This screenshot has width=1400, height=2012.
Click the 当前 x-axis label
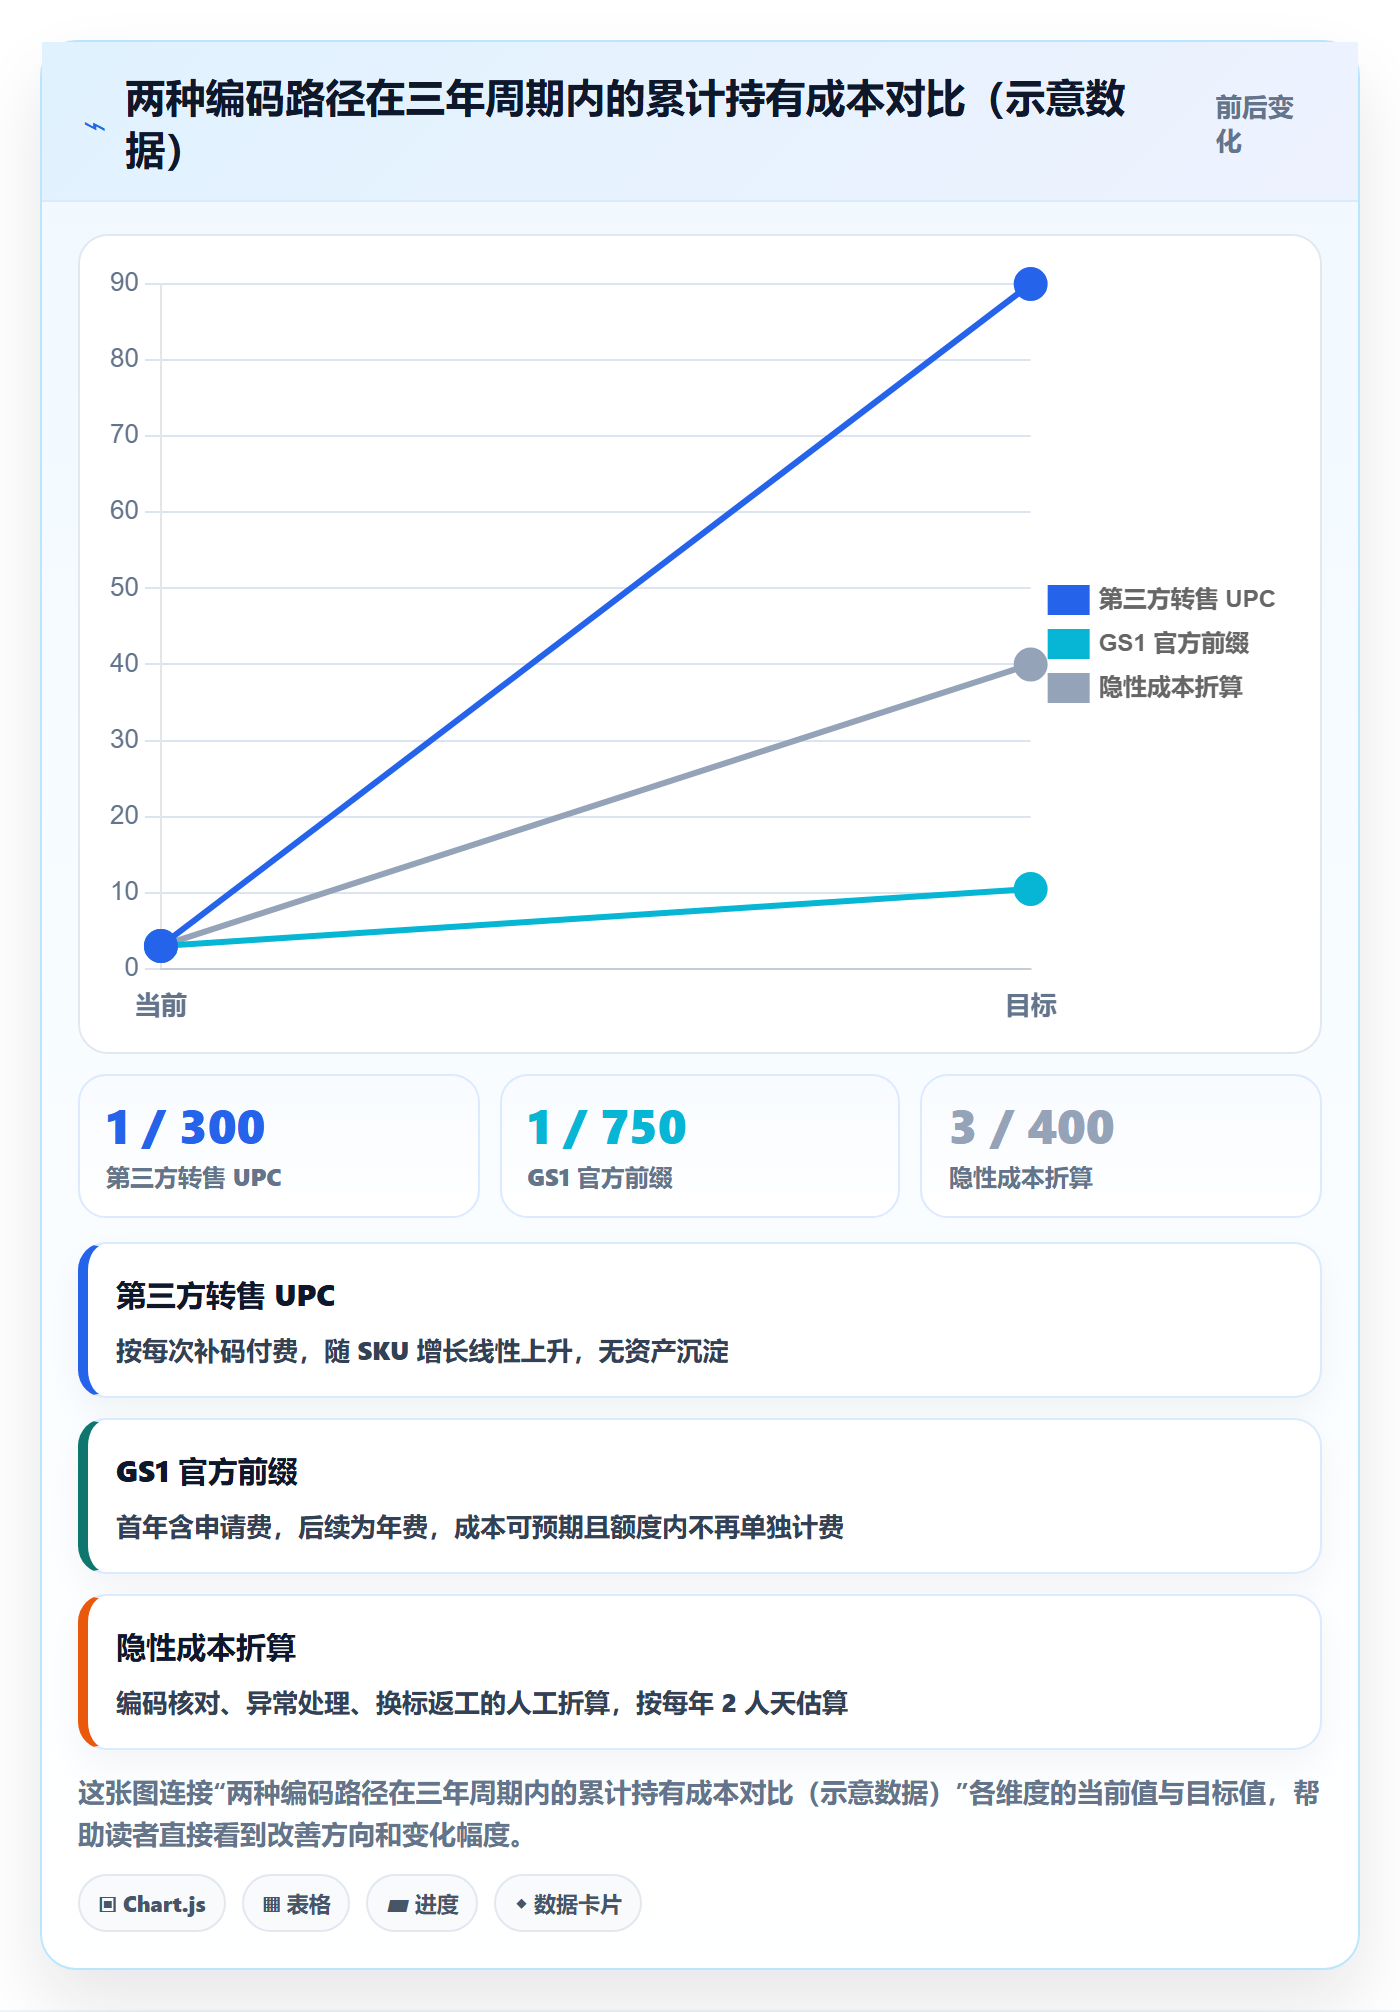[x=161, y=1005]
